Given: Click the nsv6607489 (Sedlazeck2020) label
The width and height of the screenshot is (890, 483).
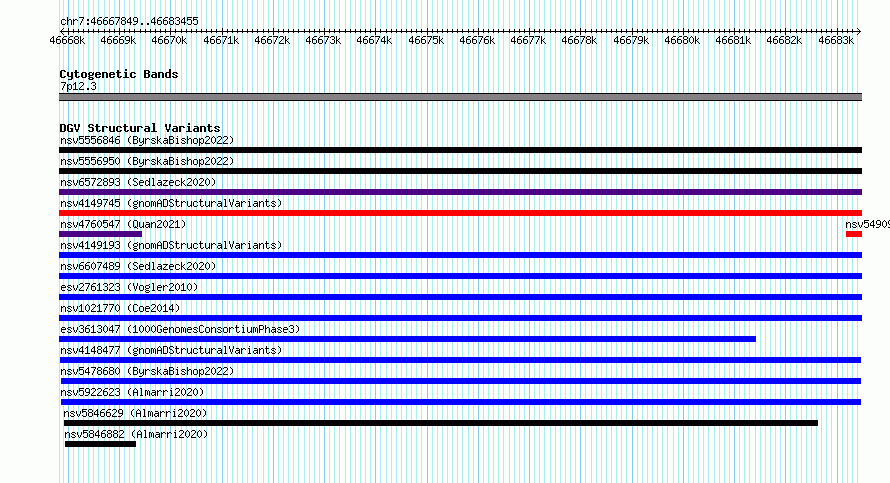Looking at the screenshot, I should click(x=138, y=266).
